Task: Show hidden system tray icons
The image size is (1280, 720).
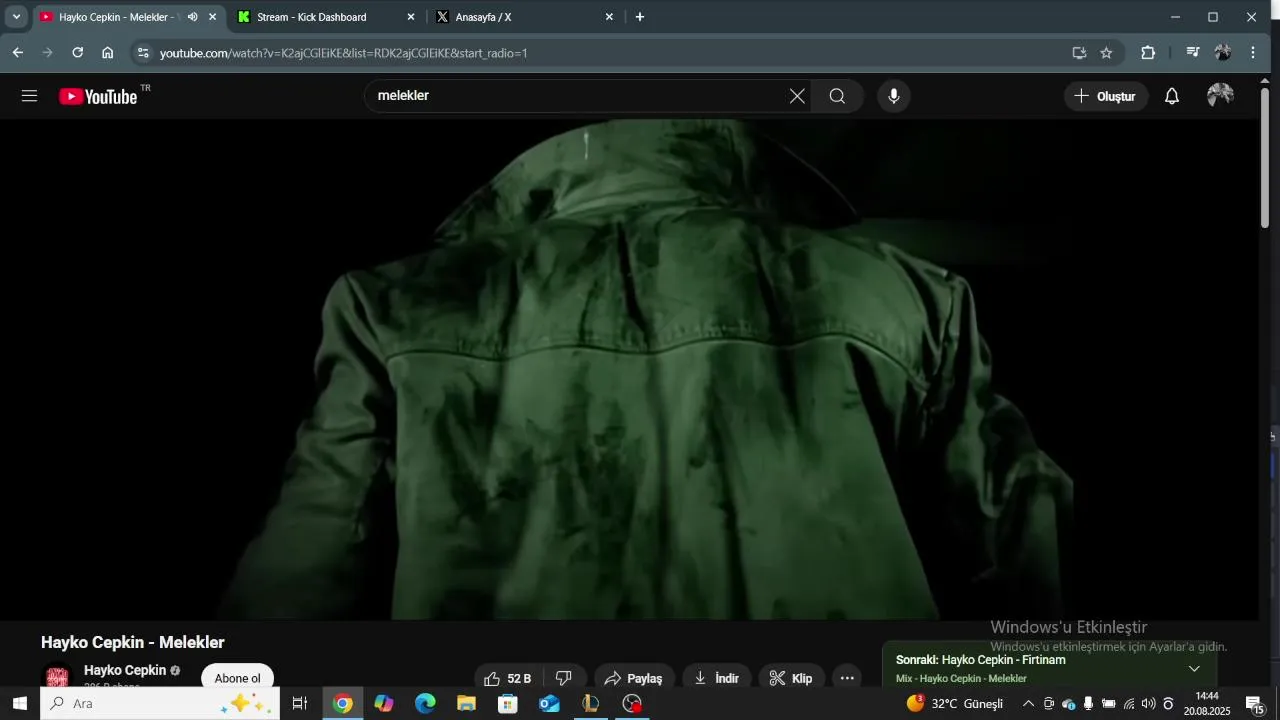Action: click(1028, 704)
